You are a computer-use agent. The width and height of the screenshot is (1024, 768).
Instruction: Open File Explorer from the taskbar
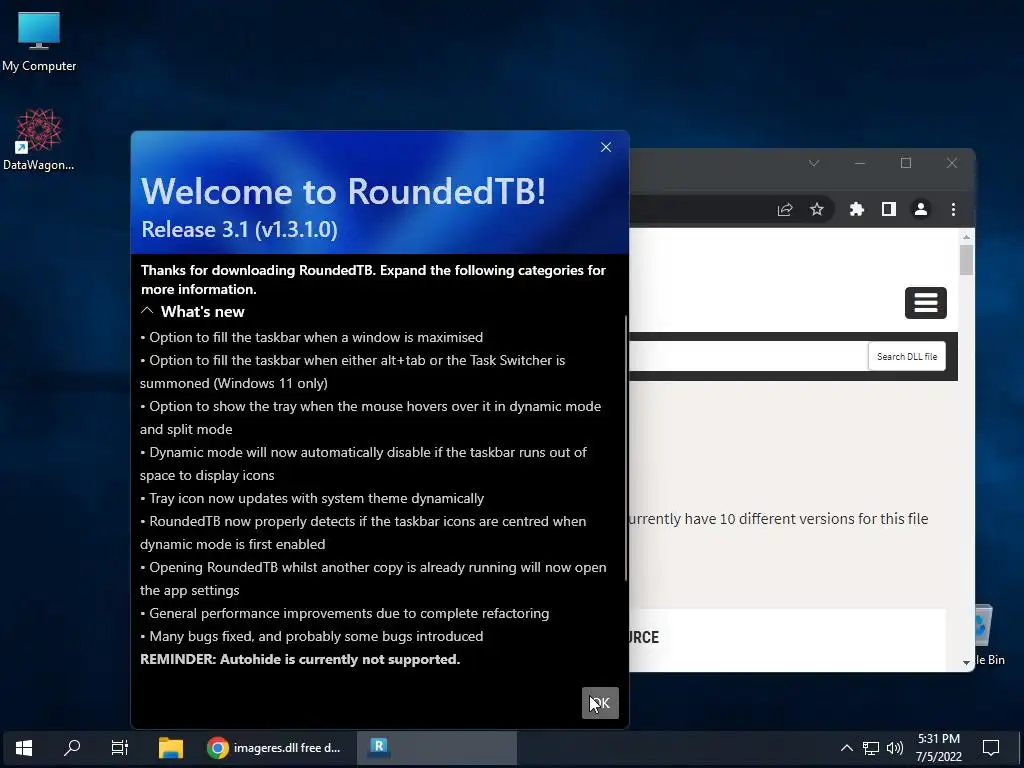tap(170, 748)
